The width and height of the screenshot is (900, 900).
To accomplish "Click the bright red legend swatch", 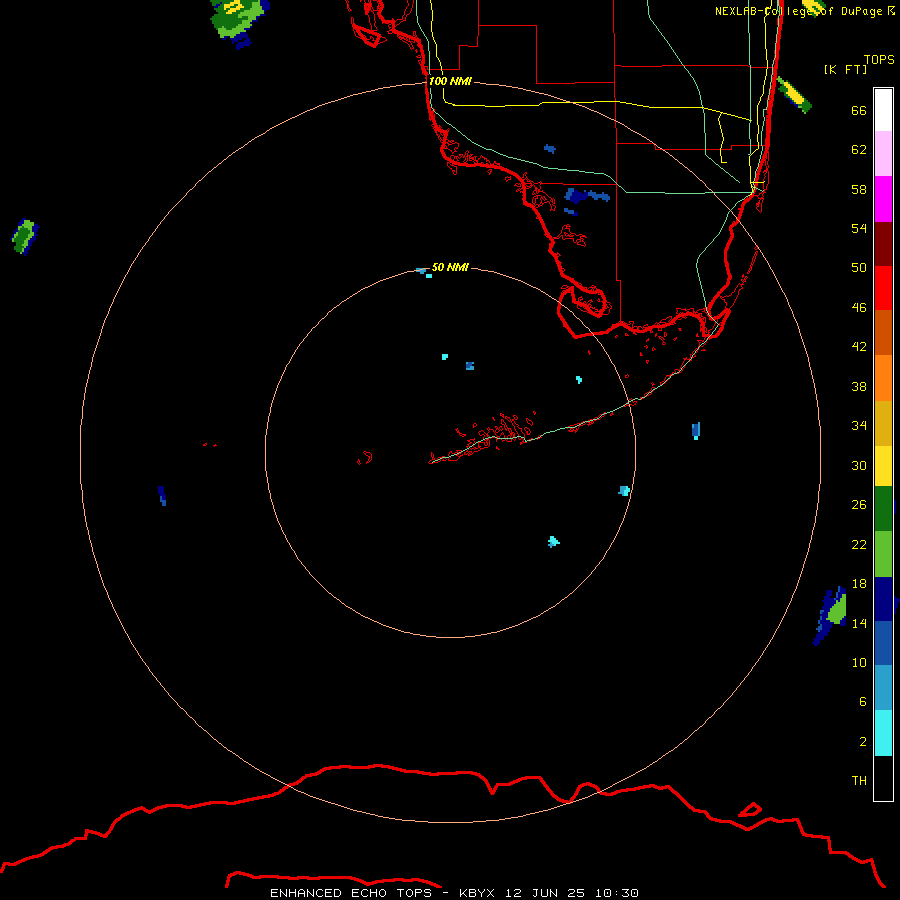I will click(883, 288).
